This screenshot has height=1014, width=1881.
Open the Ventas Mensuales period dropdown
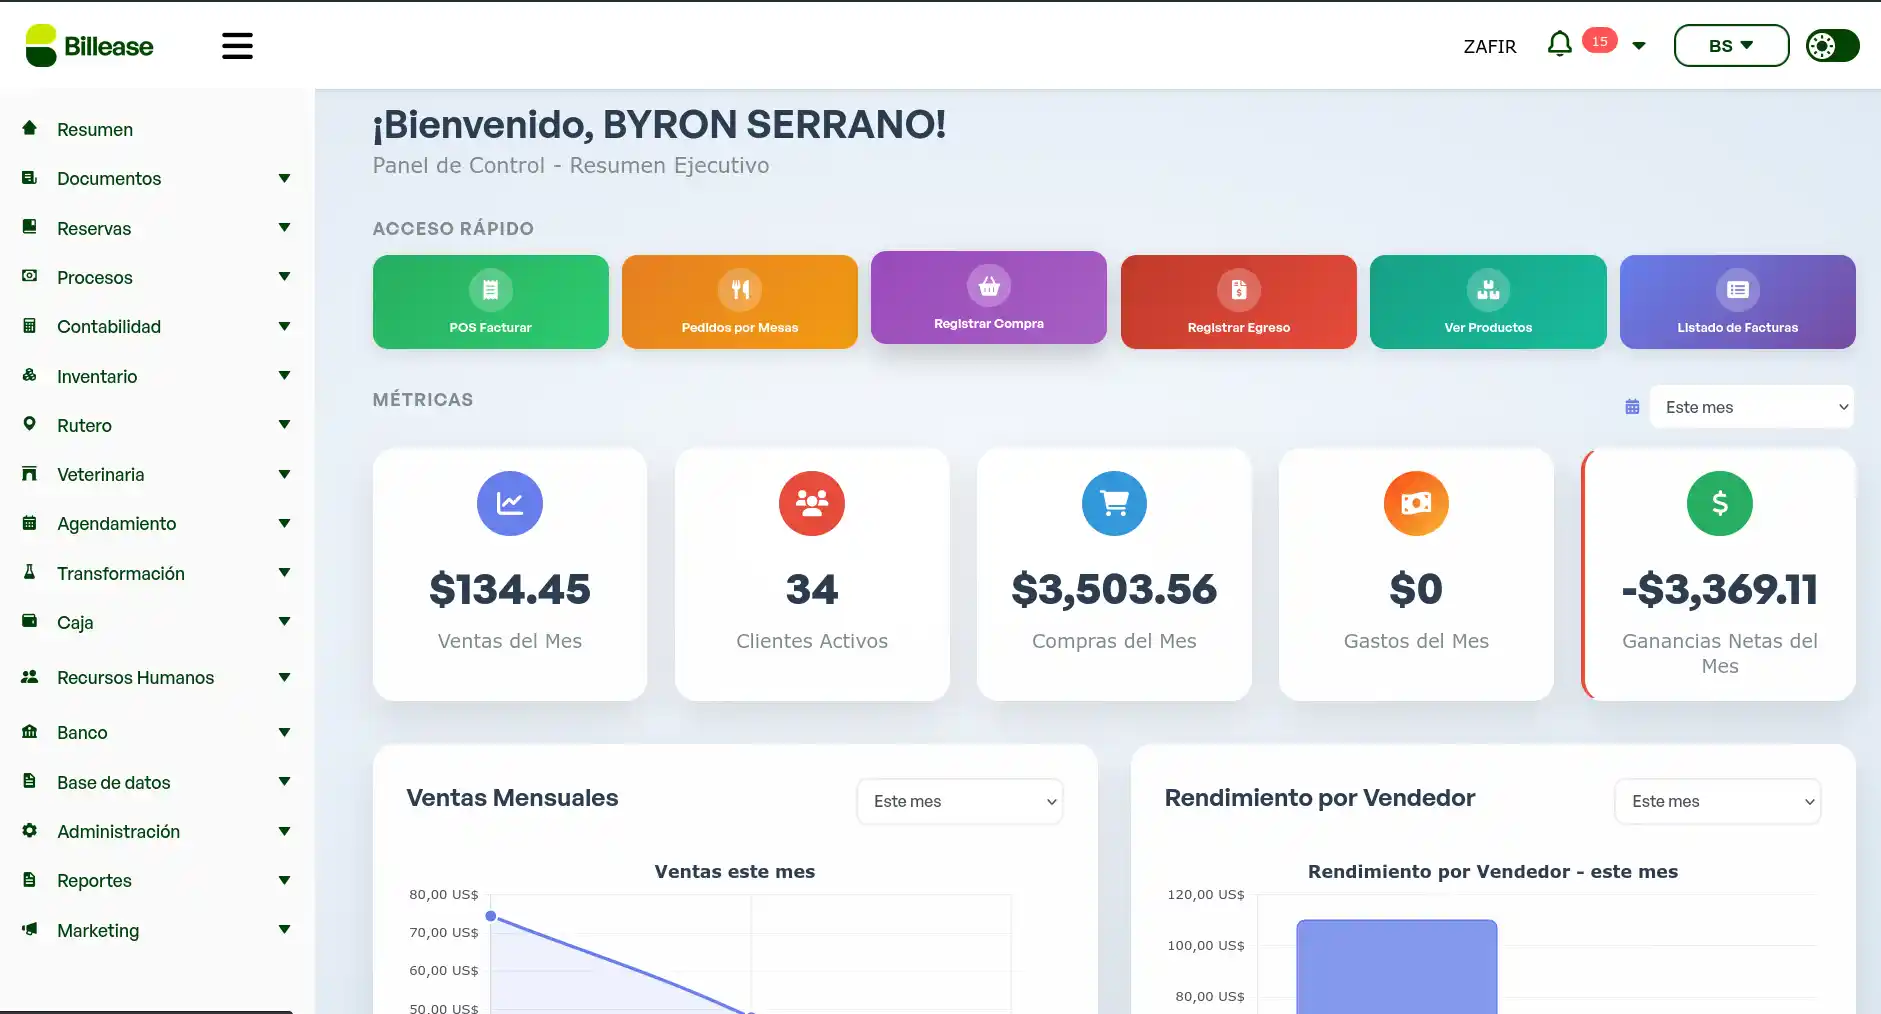point(960,801)
